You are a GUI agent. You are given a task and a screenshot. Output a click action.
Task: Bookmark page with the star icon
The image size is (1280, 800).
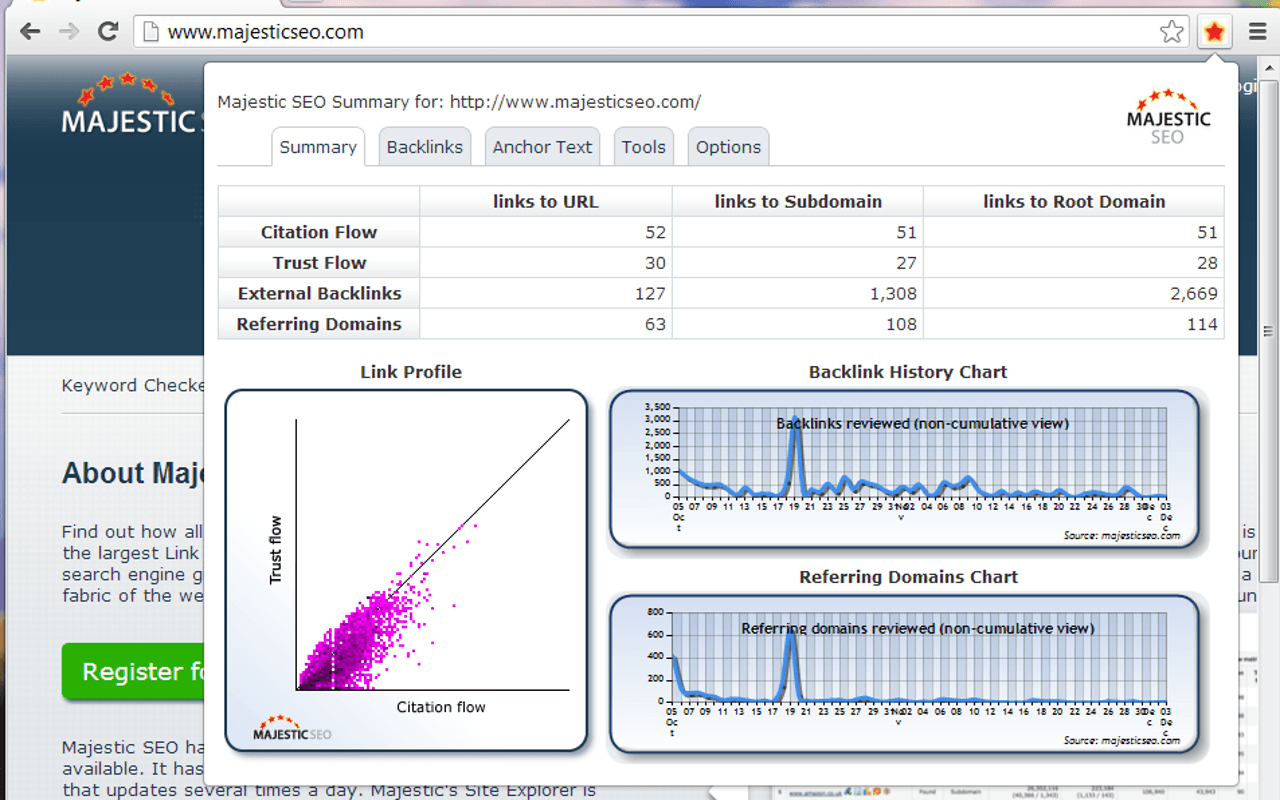click(1171, 32)
